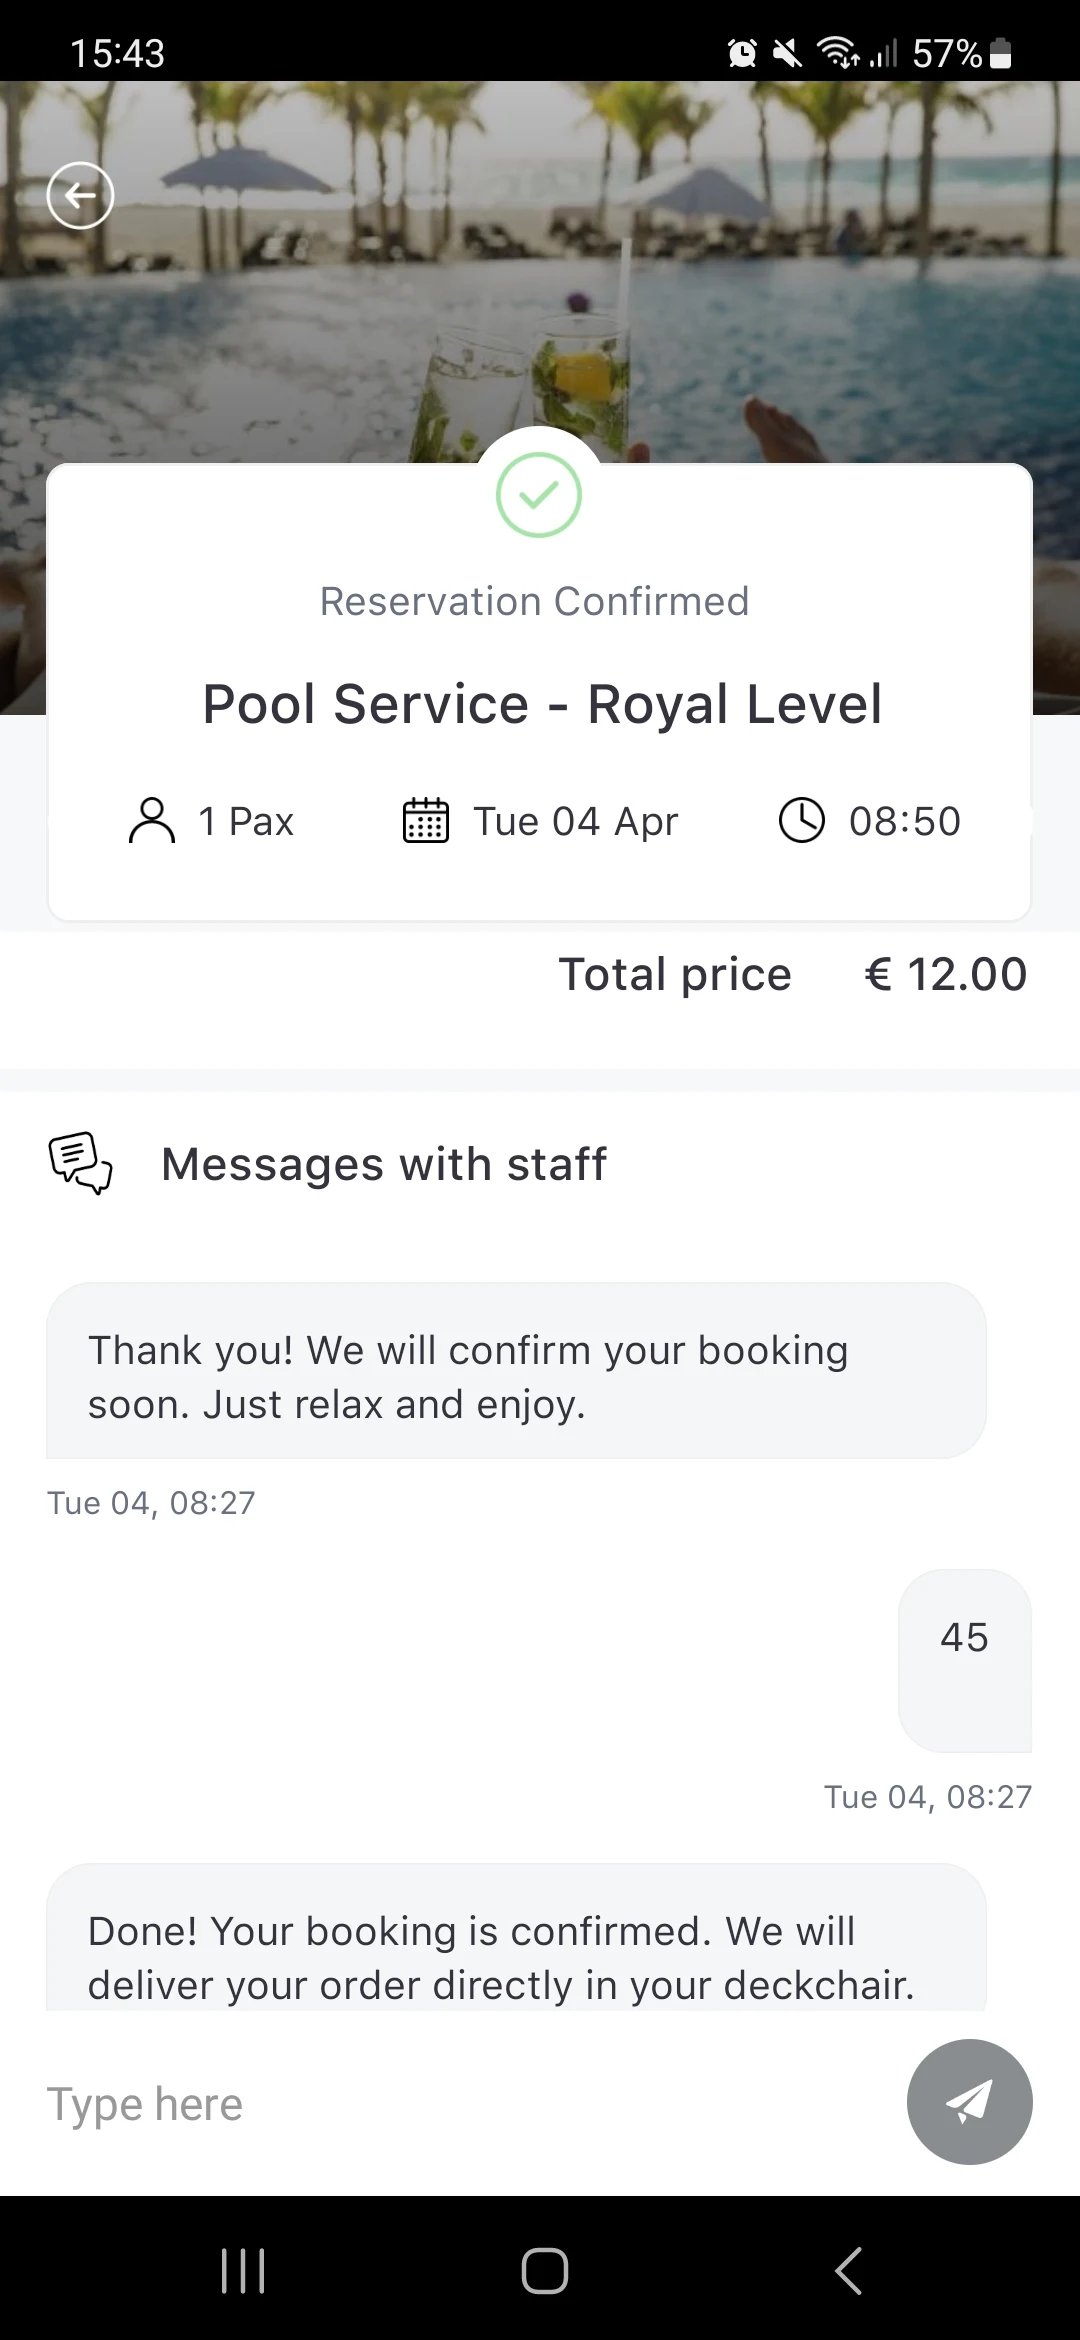
Task: Tap the back arrow icon over the pool photo
Action: coord(80,195)
